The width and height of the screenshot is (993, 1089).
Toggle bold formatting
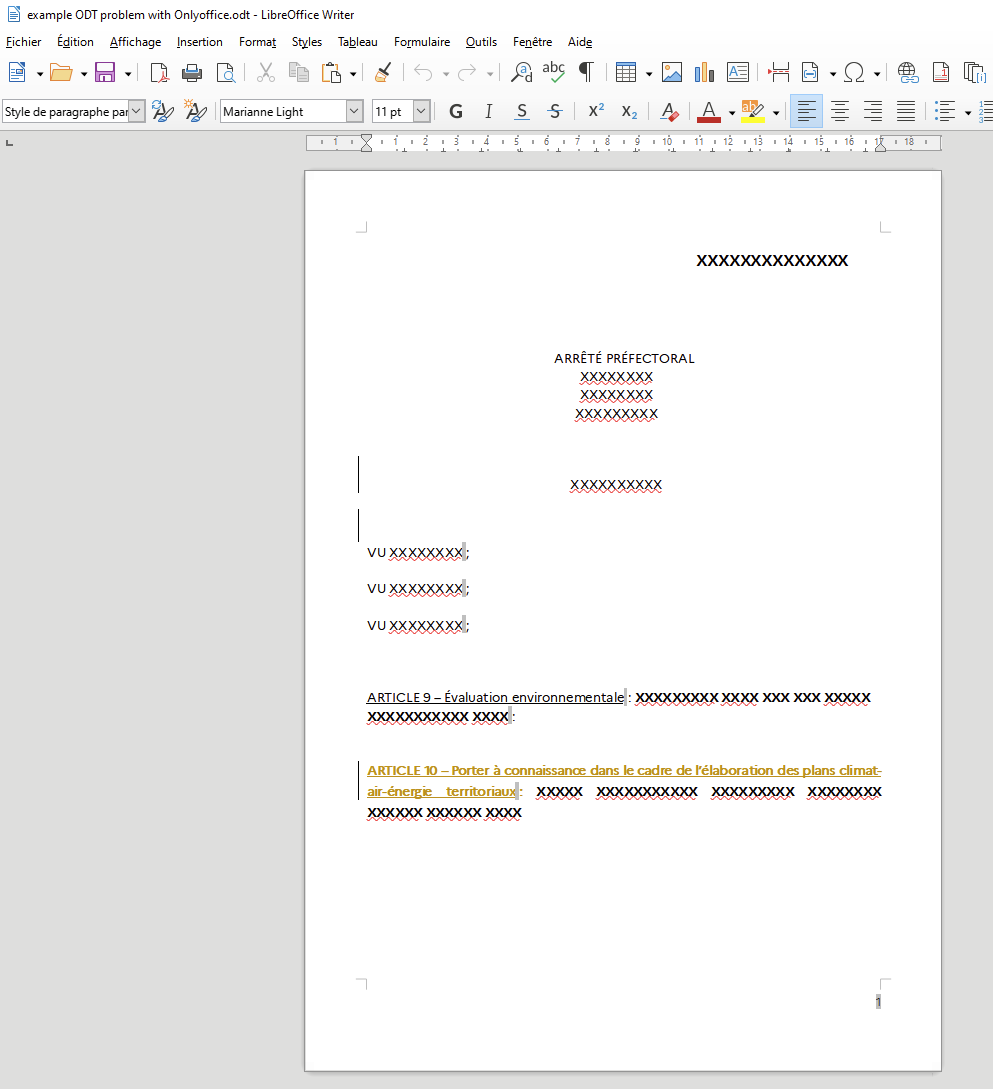pos(456,111)
